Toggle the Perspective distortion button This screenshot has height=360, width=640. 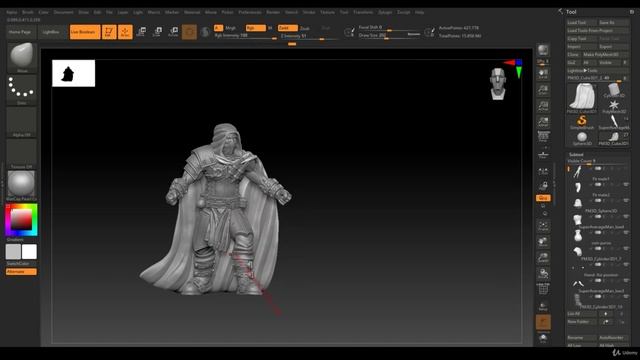[543, 136]
